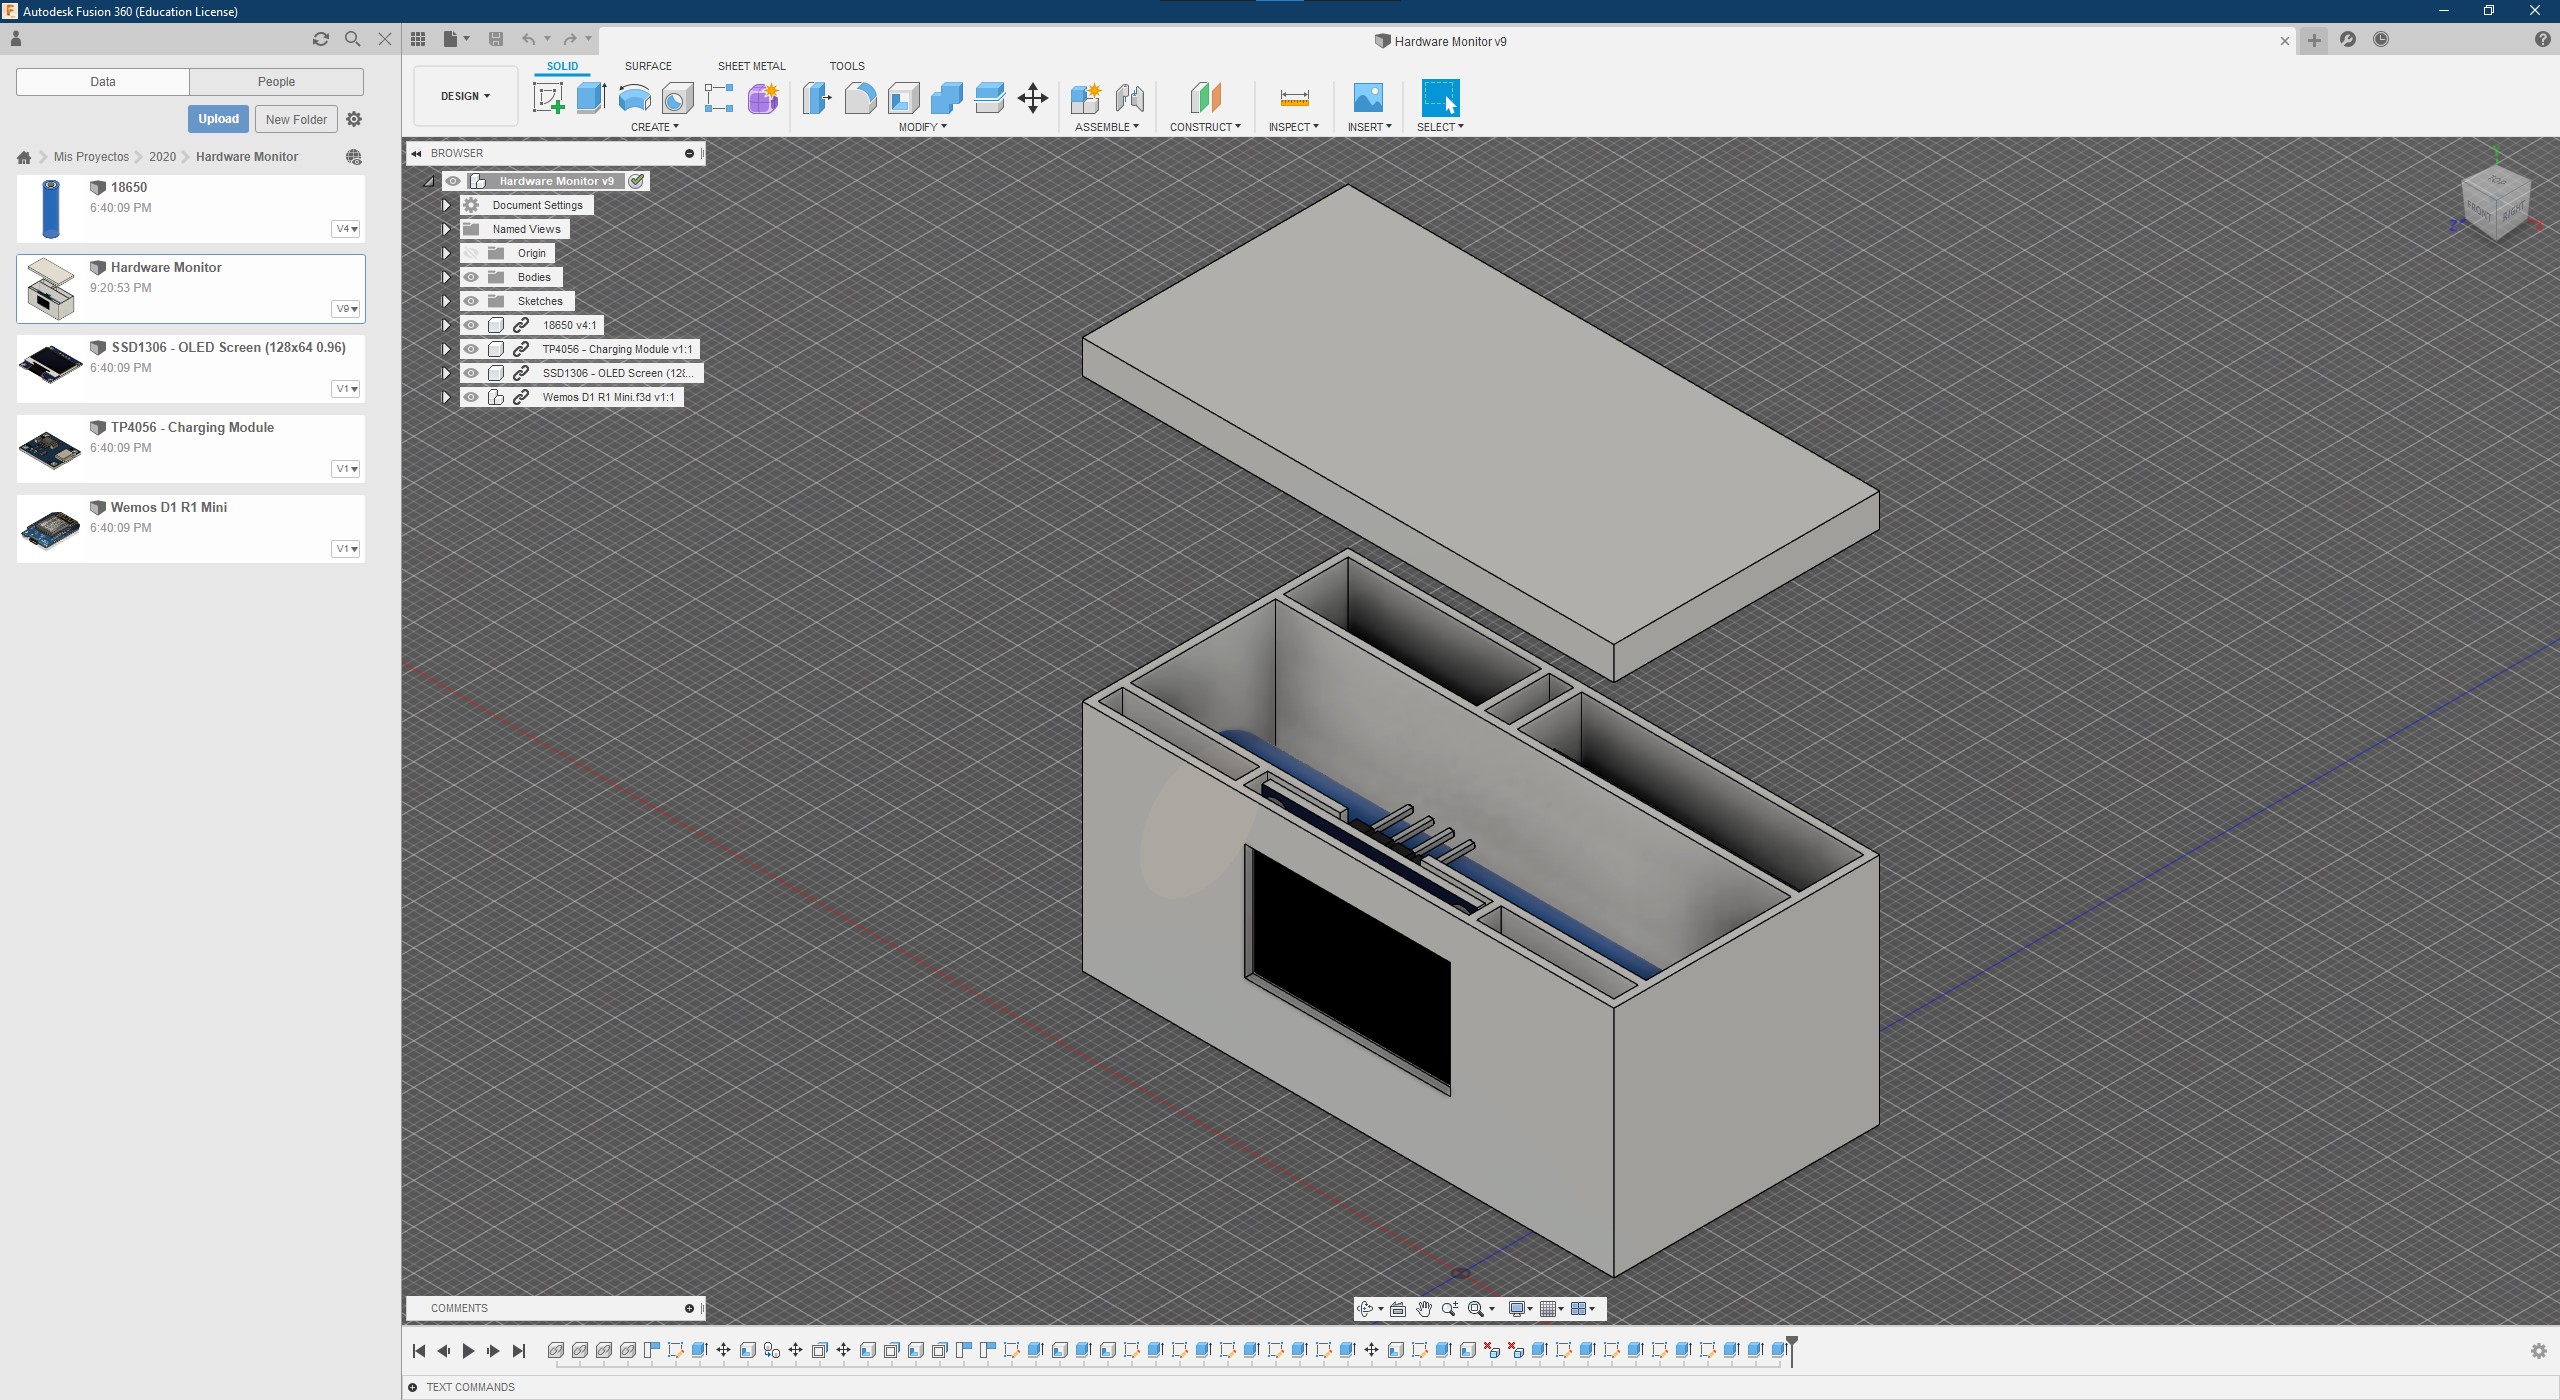Open the DESIGN workspace dropdown
The height and width of the screenshot is (1400, 2560).
[x=466, y=96]
